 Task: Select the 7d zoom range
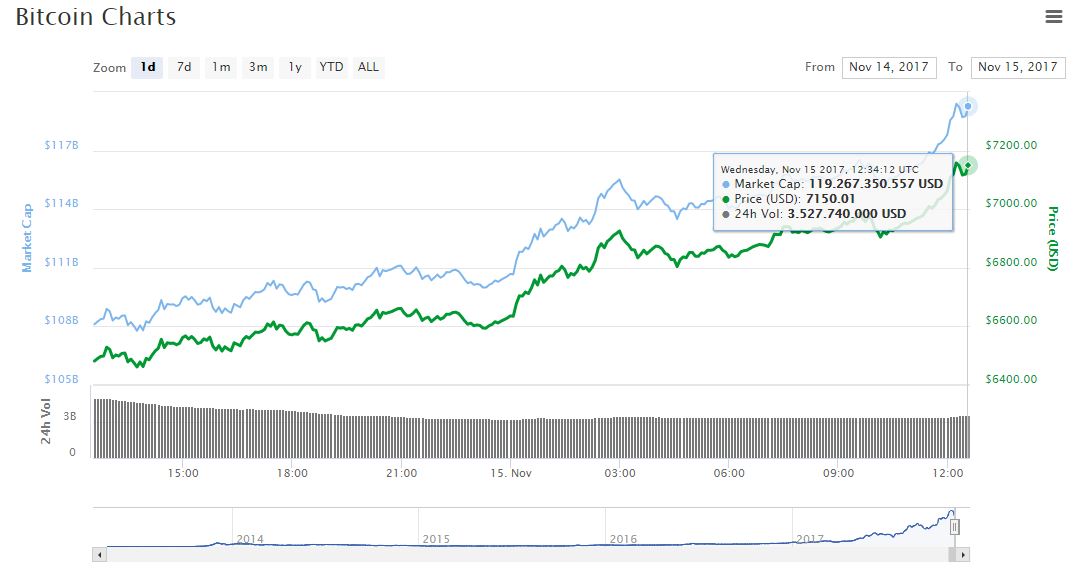pos(184,67)
